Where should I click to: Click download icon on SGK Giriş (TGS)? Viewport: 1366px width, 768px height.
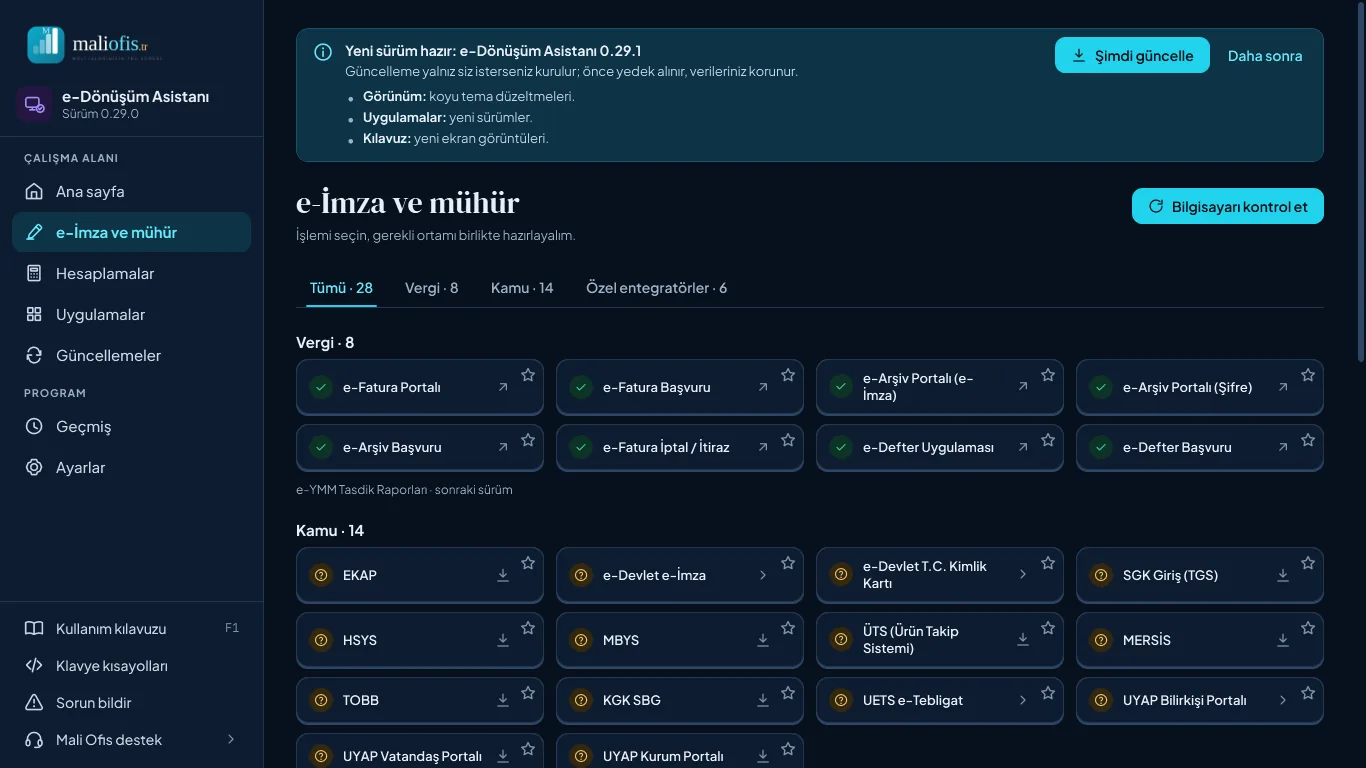[1283, 575]
